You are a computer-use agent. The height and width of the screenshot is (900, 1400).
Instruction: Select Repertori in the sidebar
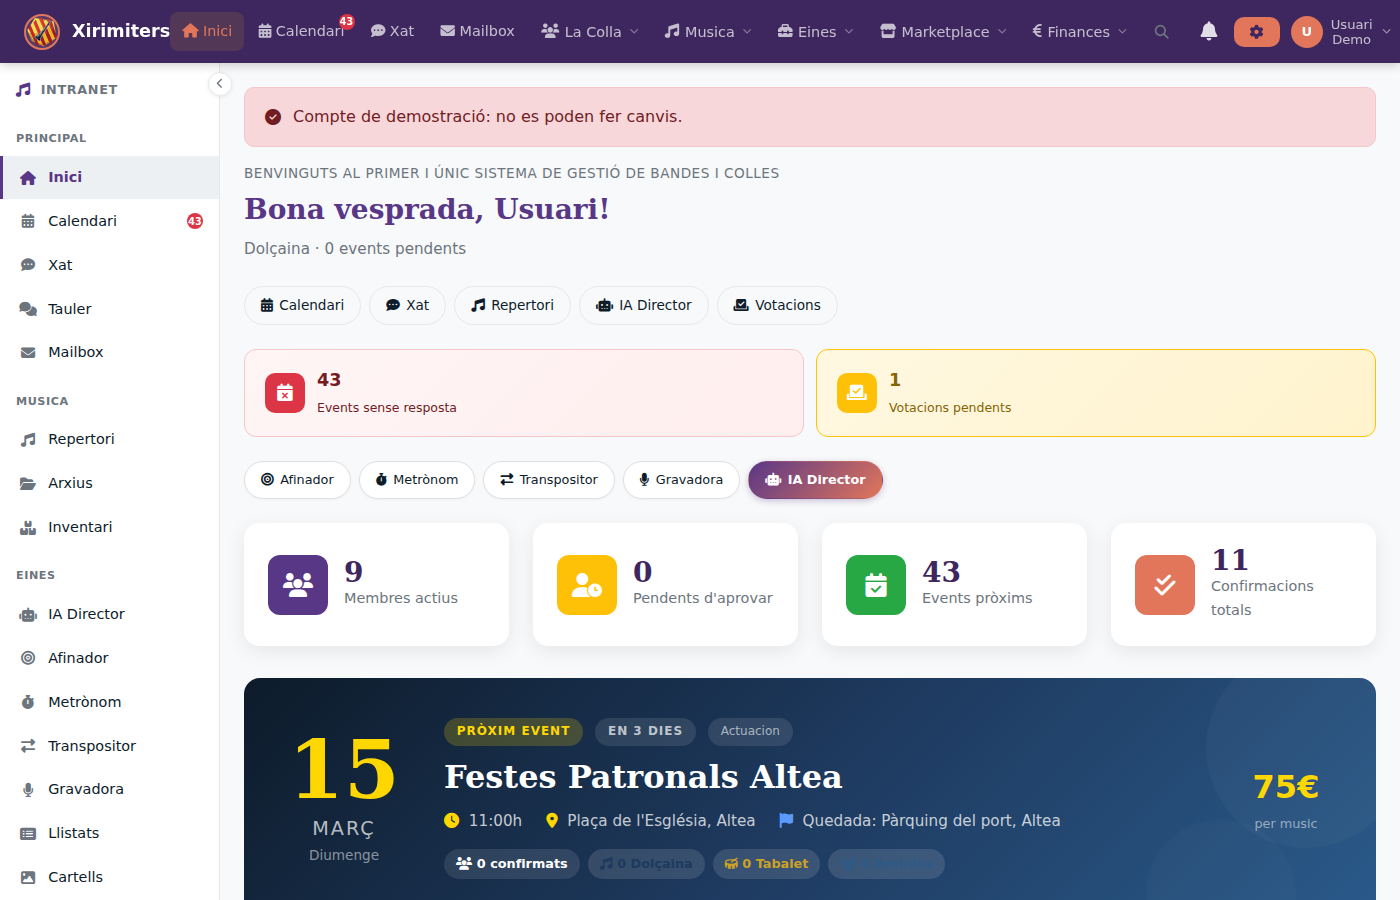tap(81, 439)
